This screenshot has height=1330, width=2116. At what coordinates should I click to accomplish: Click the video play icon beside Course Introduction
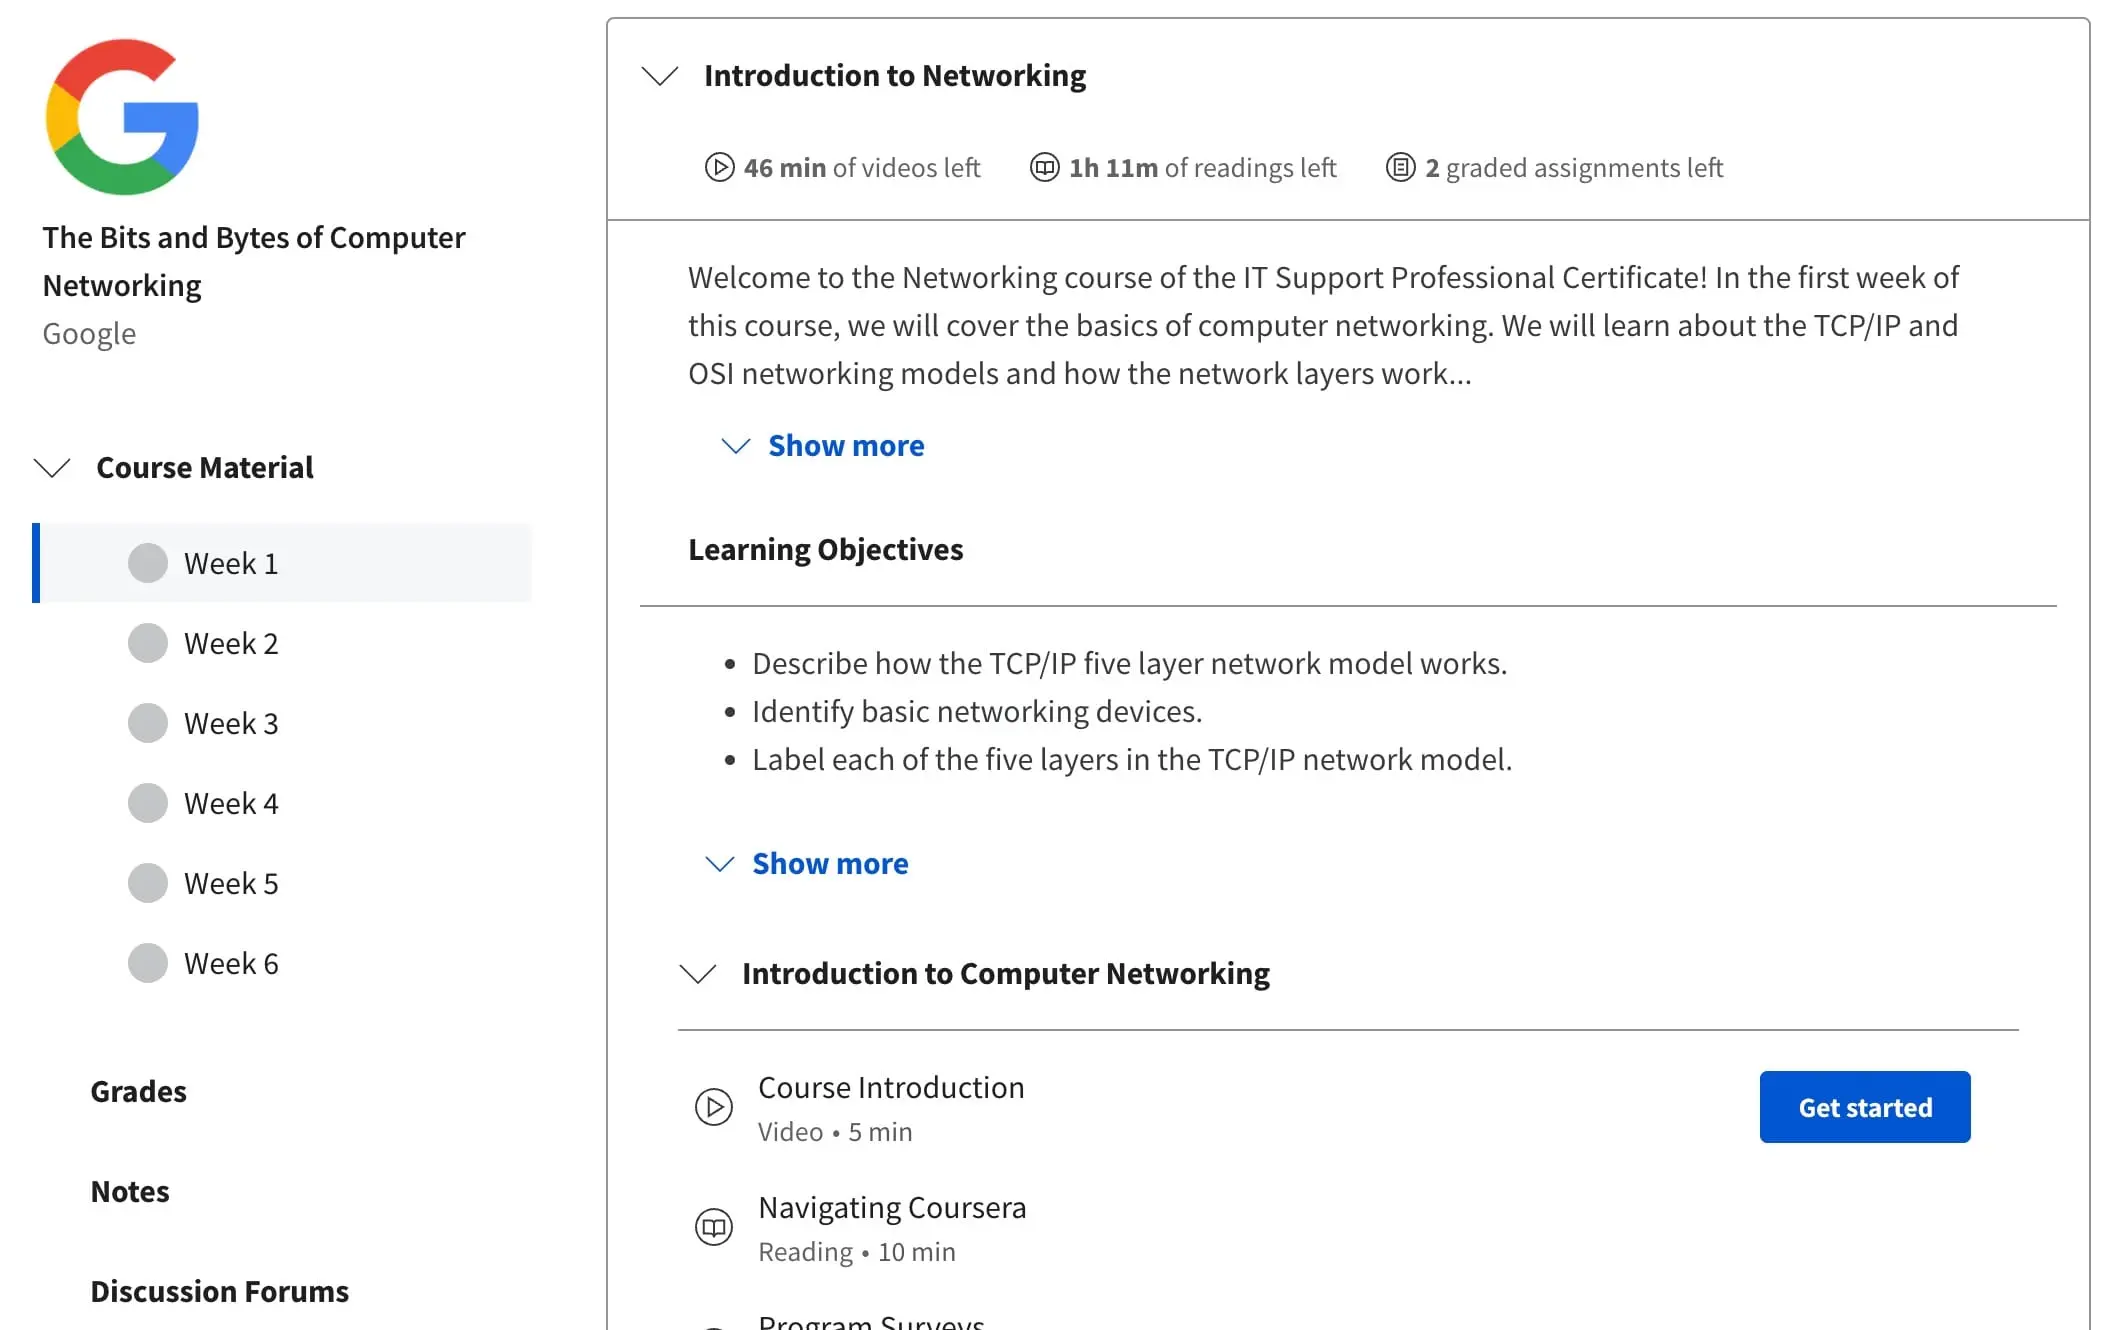pyautogui.click(x=714, y=1107)
